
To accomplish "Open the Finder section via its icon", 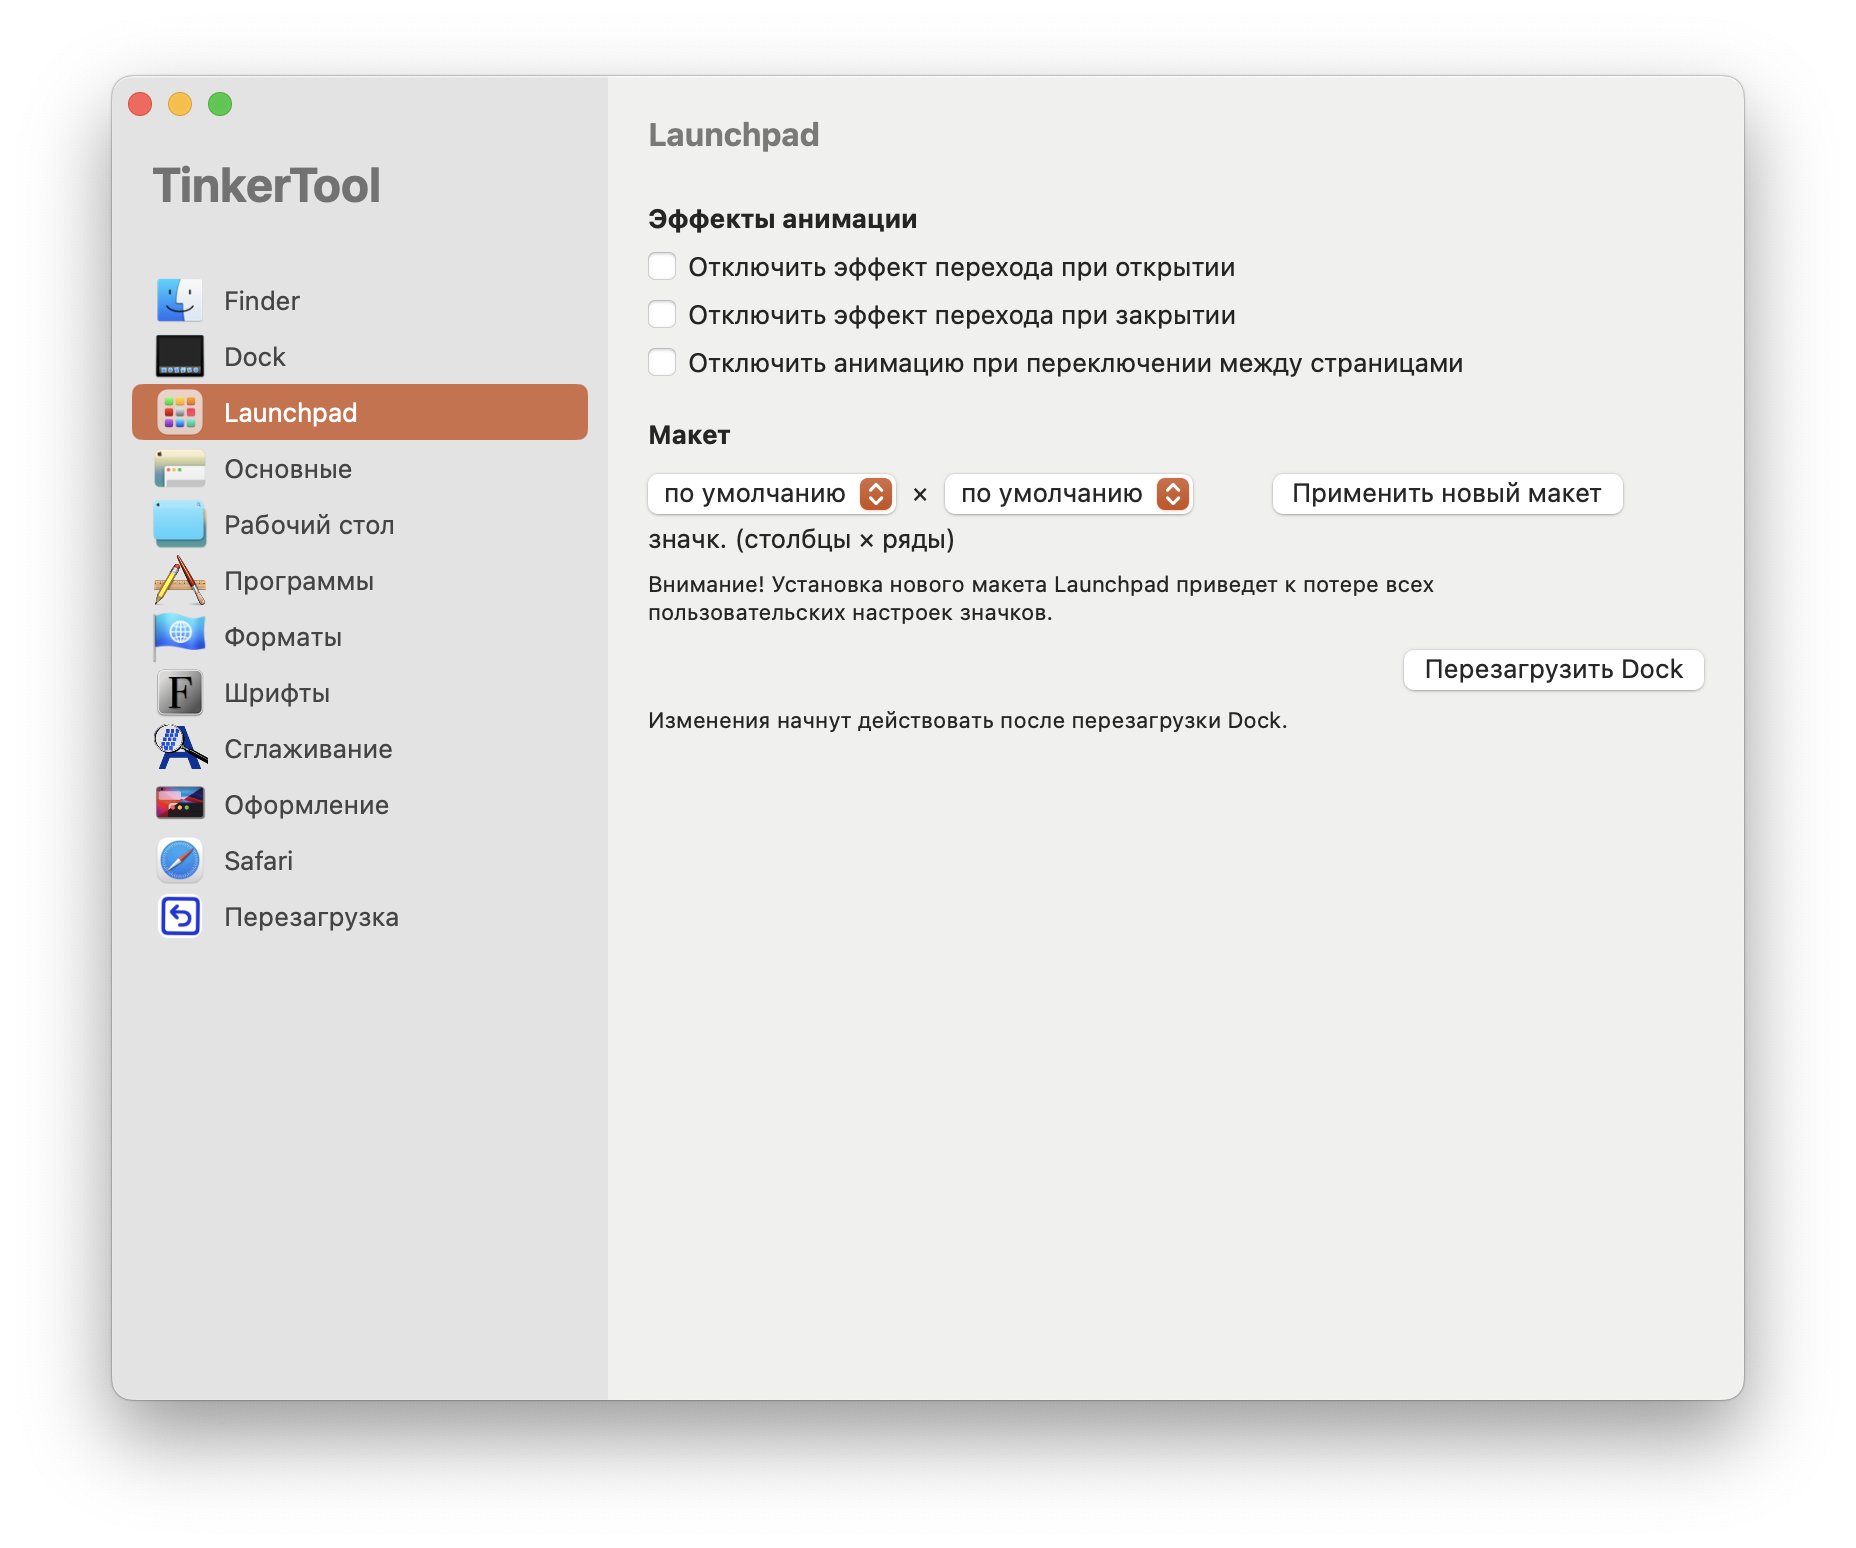I will click(180, 300).
